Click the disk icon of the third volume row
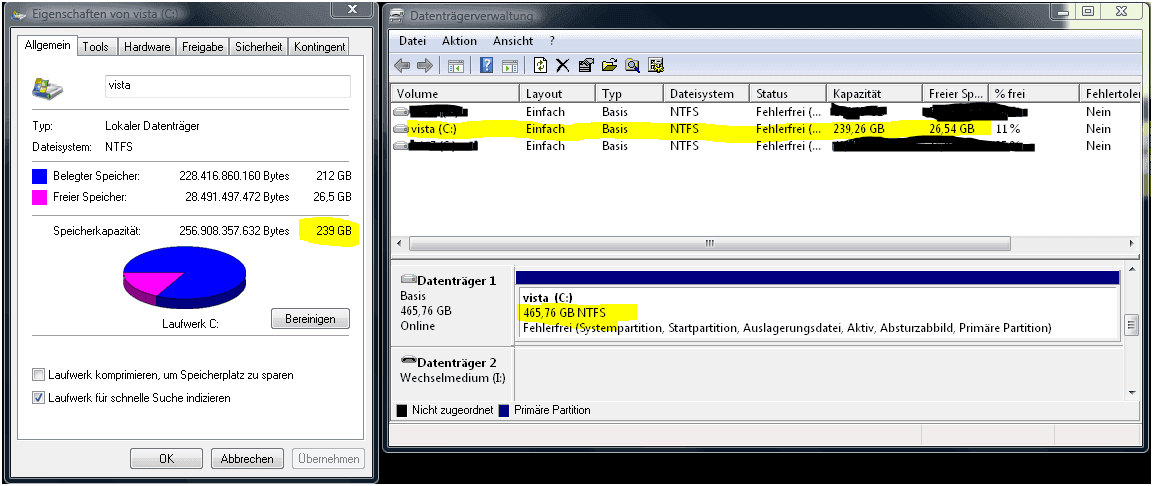 pyautogui.click(x=401, y=146)
